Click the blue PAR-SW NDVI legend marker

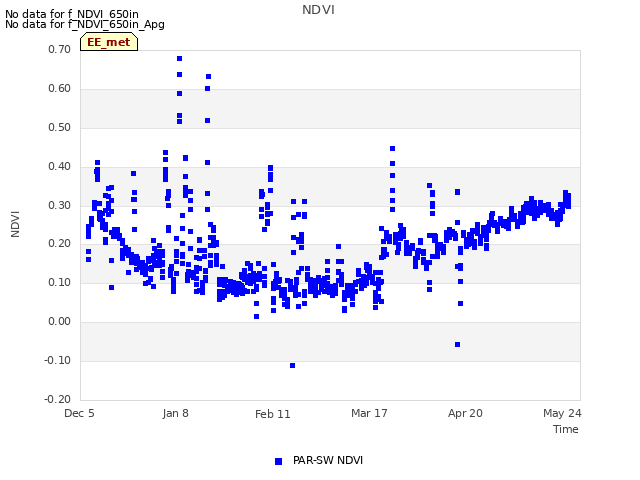pyautogui.click(x=278, y=461)
